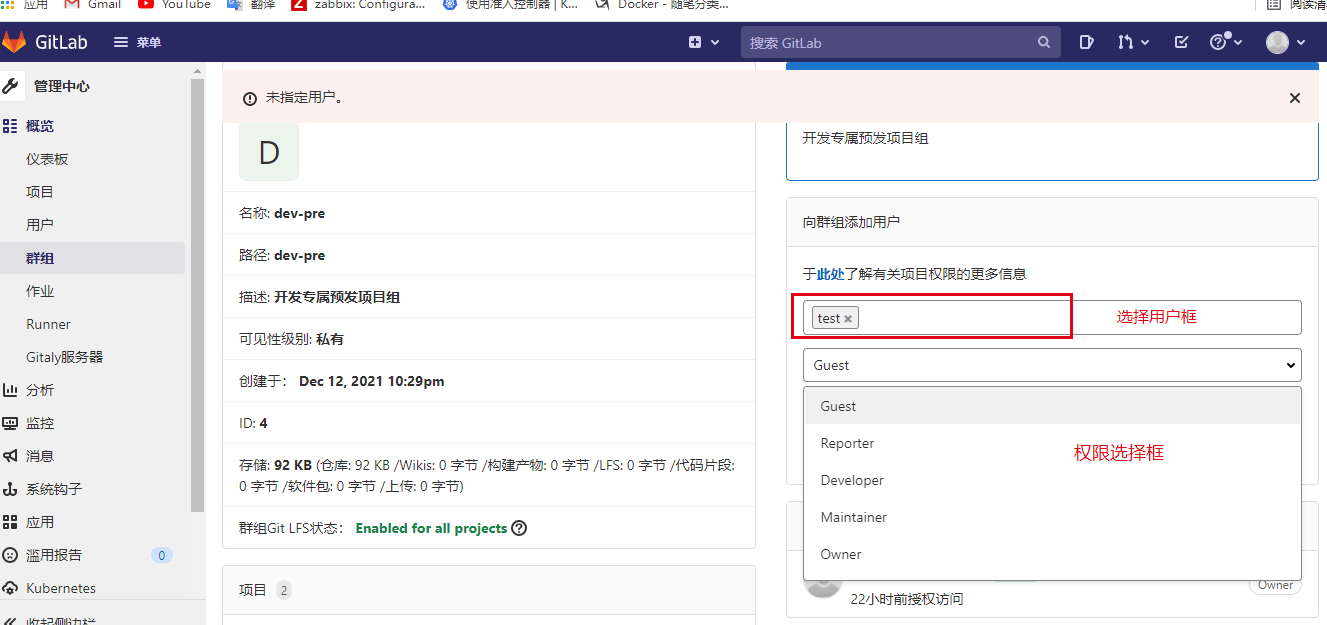Remove the test user tag
Image resolution: width=1327 pixels, height=625 pixels.
848,319
